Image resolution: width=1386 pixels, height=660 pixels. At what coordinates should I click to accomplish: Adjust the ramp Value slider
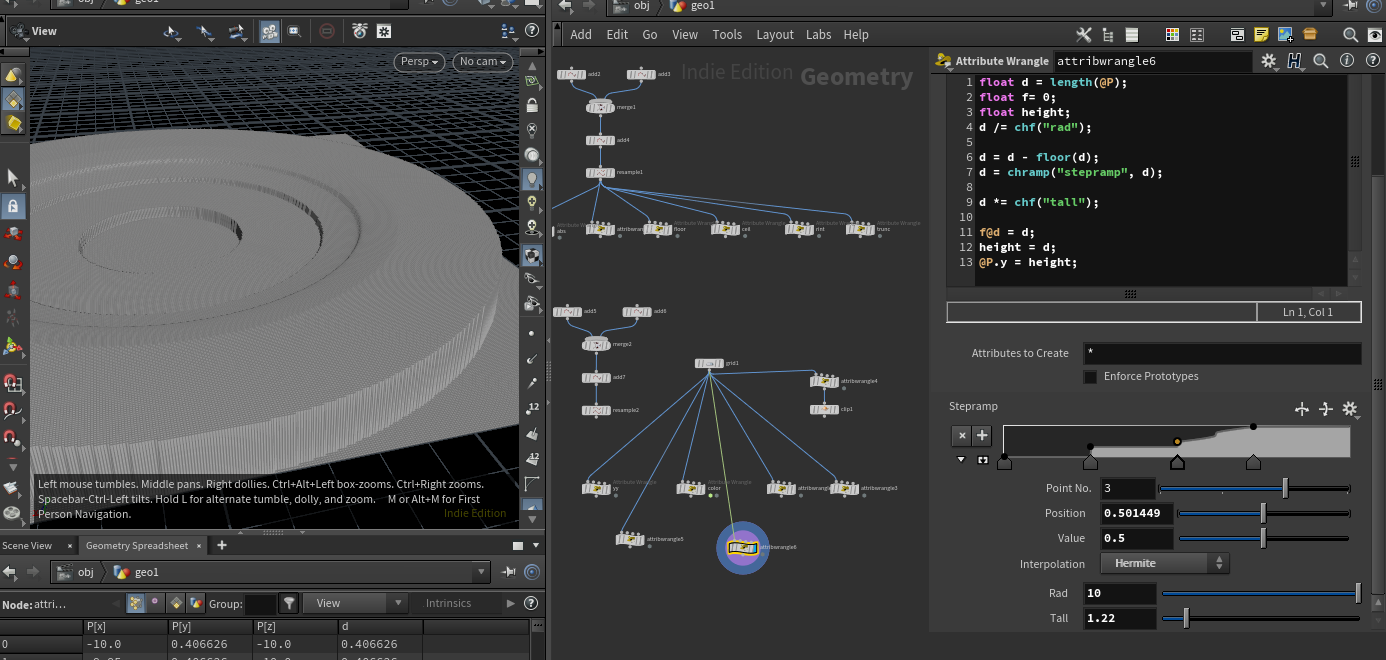click(1265, 539)
